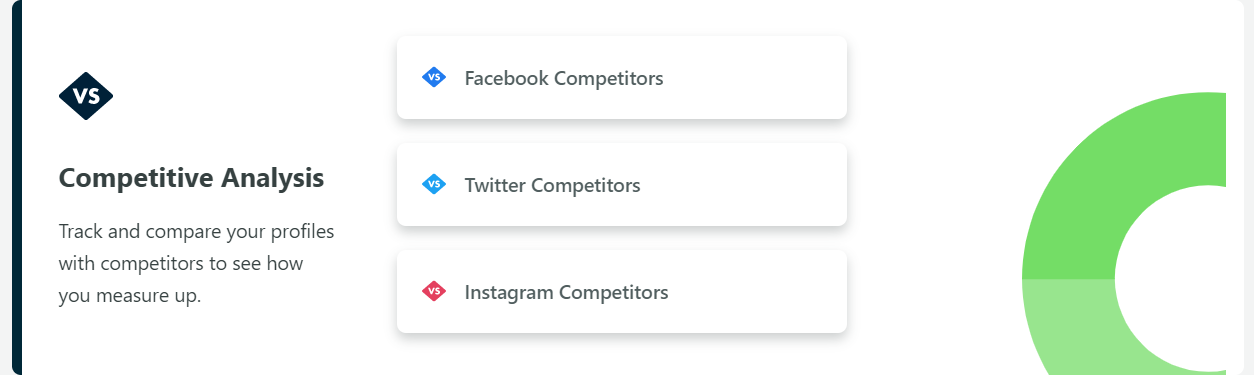This screenshot has height=375, width=1254.
Task: Open the Instagram Competitors report card
Action: [622, 291]
